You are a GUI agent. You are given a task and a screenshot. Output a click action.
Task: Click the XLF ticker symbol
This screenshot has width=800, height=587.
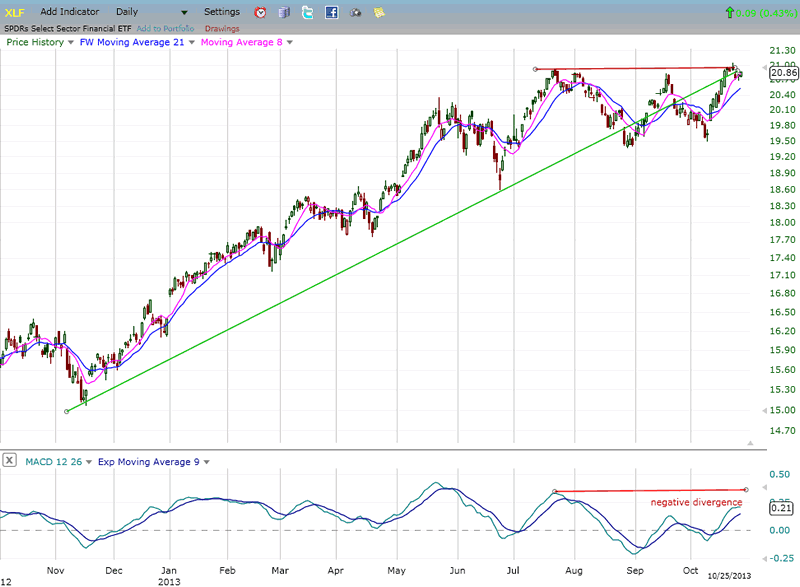point(14,12)
